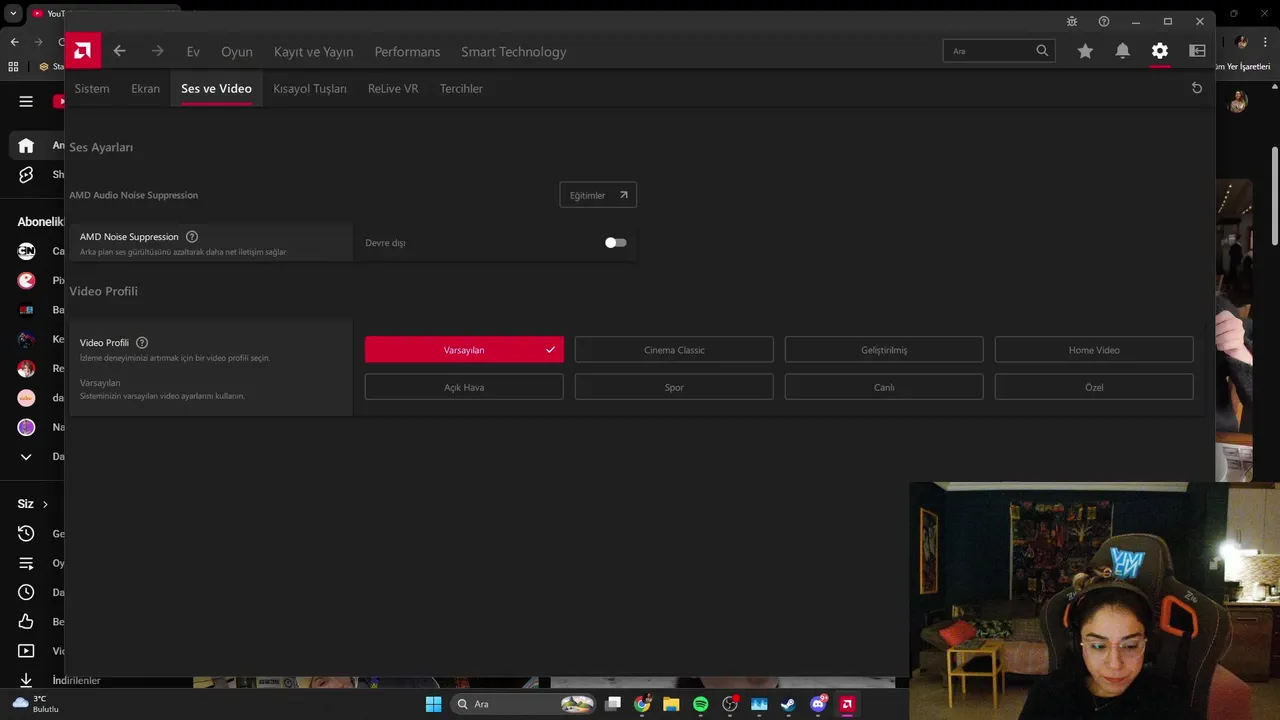The width and height of the screenshot is (1280, 720).
Task: Open the Tercihler tab
Action: 461,88
